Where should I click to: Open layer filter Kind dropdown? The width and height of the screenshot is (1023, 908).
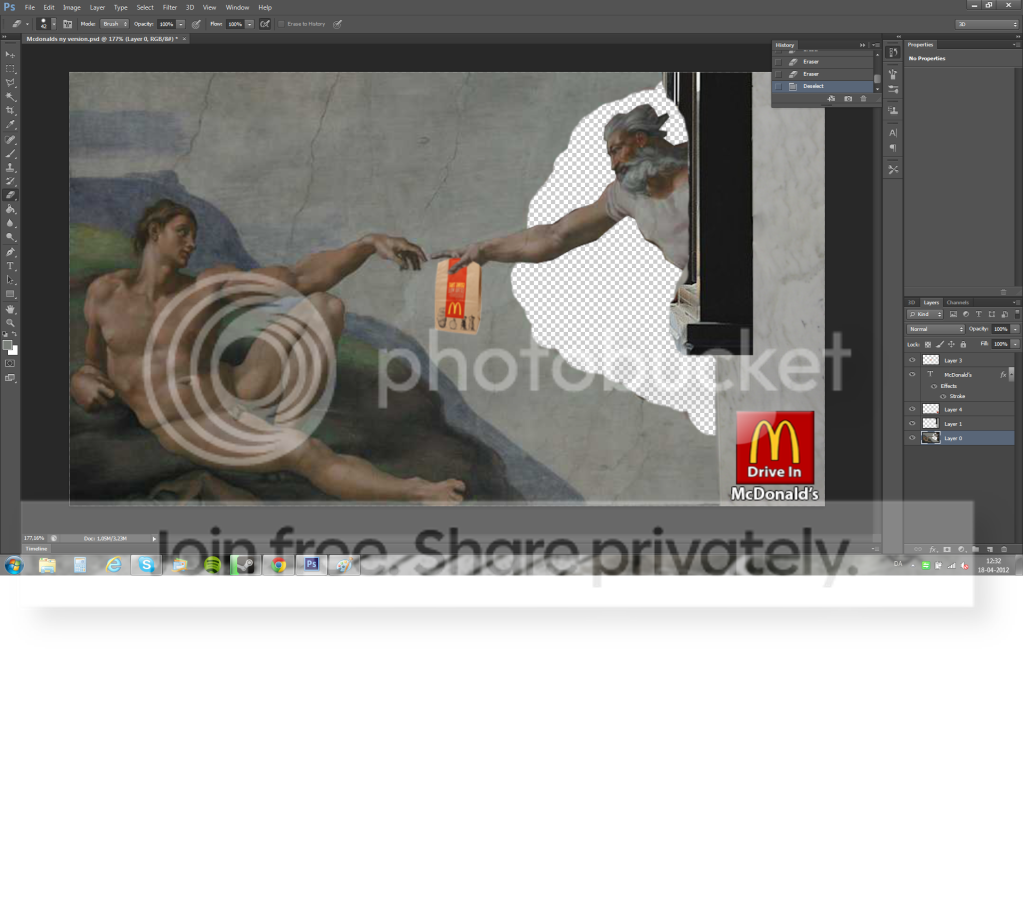point(925,314)
